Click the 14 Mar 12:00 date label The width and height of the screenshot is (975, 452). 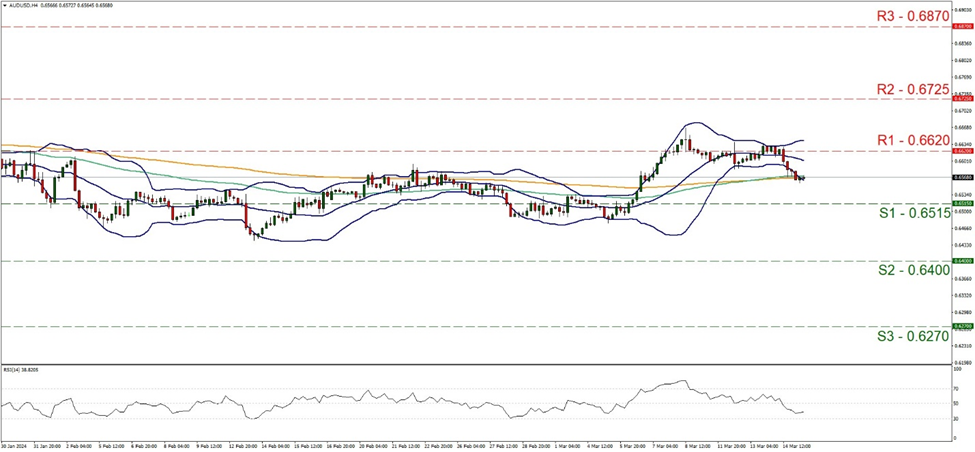799,445
